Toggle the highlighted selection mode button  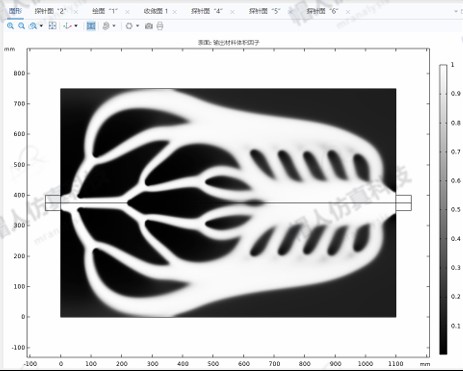[91, 26]
